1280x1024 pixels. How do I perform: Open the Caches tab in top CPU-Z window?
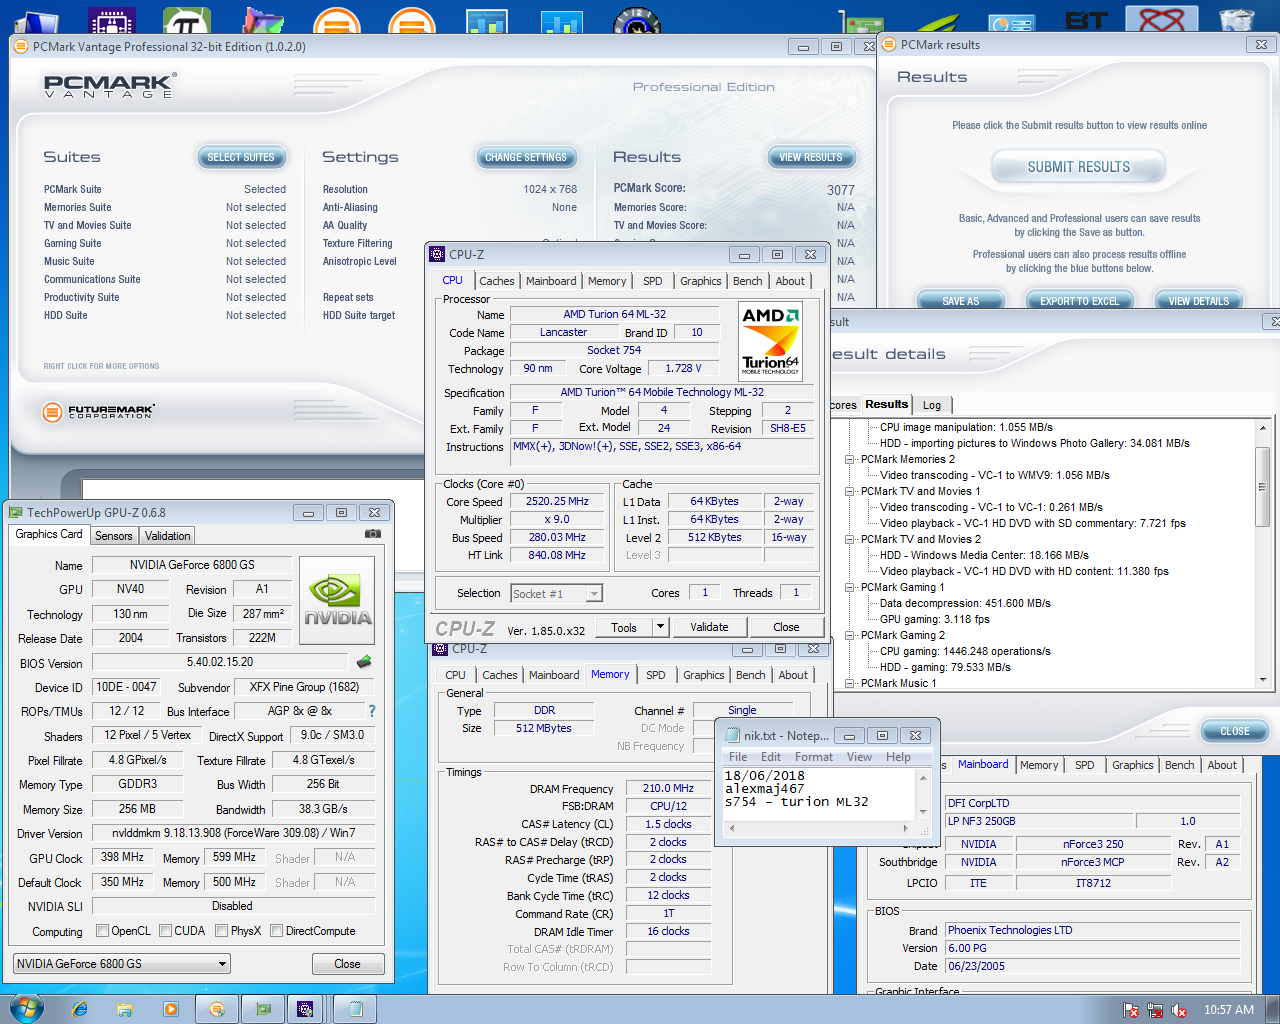pos(496,282)
